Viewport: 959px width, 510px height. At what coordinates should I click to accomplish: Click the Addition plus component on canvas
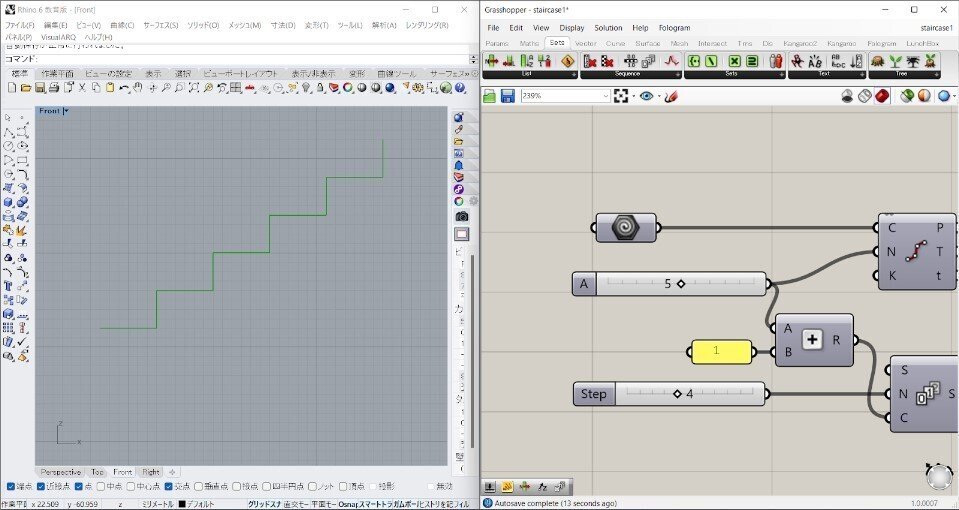[812, 340]
